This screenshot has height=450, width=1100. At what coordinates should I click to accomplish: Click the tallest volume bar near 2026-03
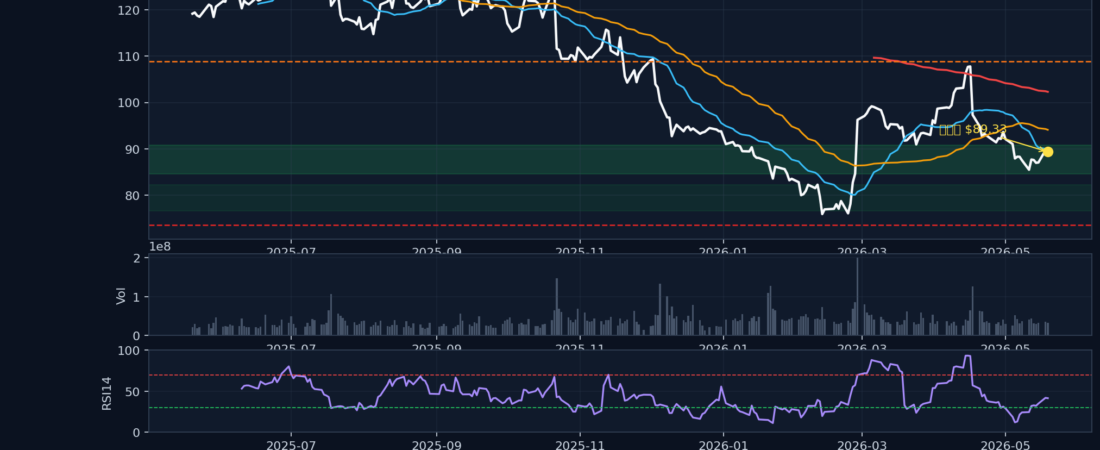[857, 296]
